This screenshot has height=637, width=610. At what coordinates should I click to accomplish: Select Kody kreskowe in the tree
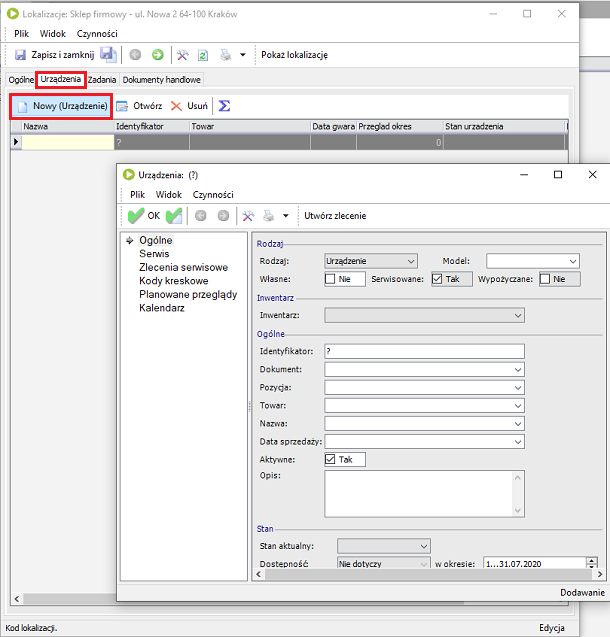(x=173, y=281)
